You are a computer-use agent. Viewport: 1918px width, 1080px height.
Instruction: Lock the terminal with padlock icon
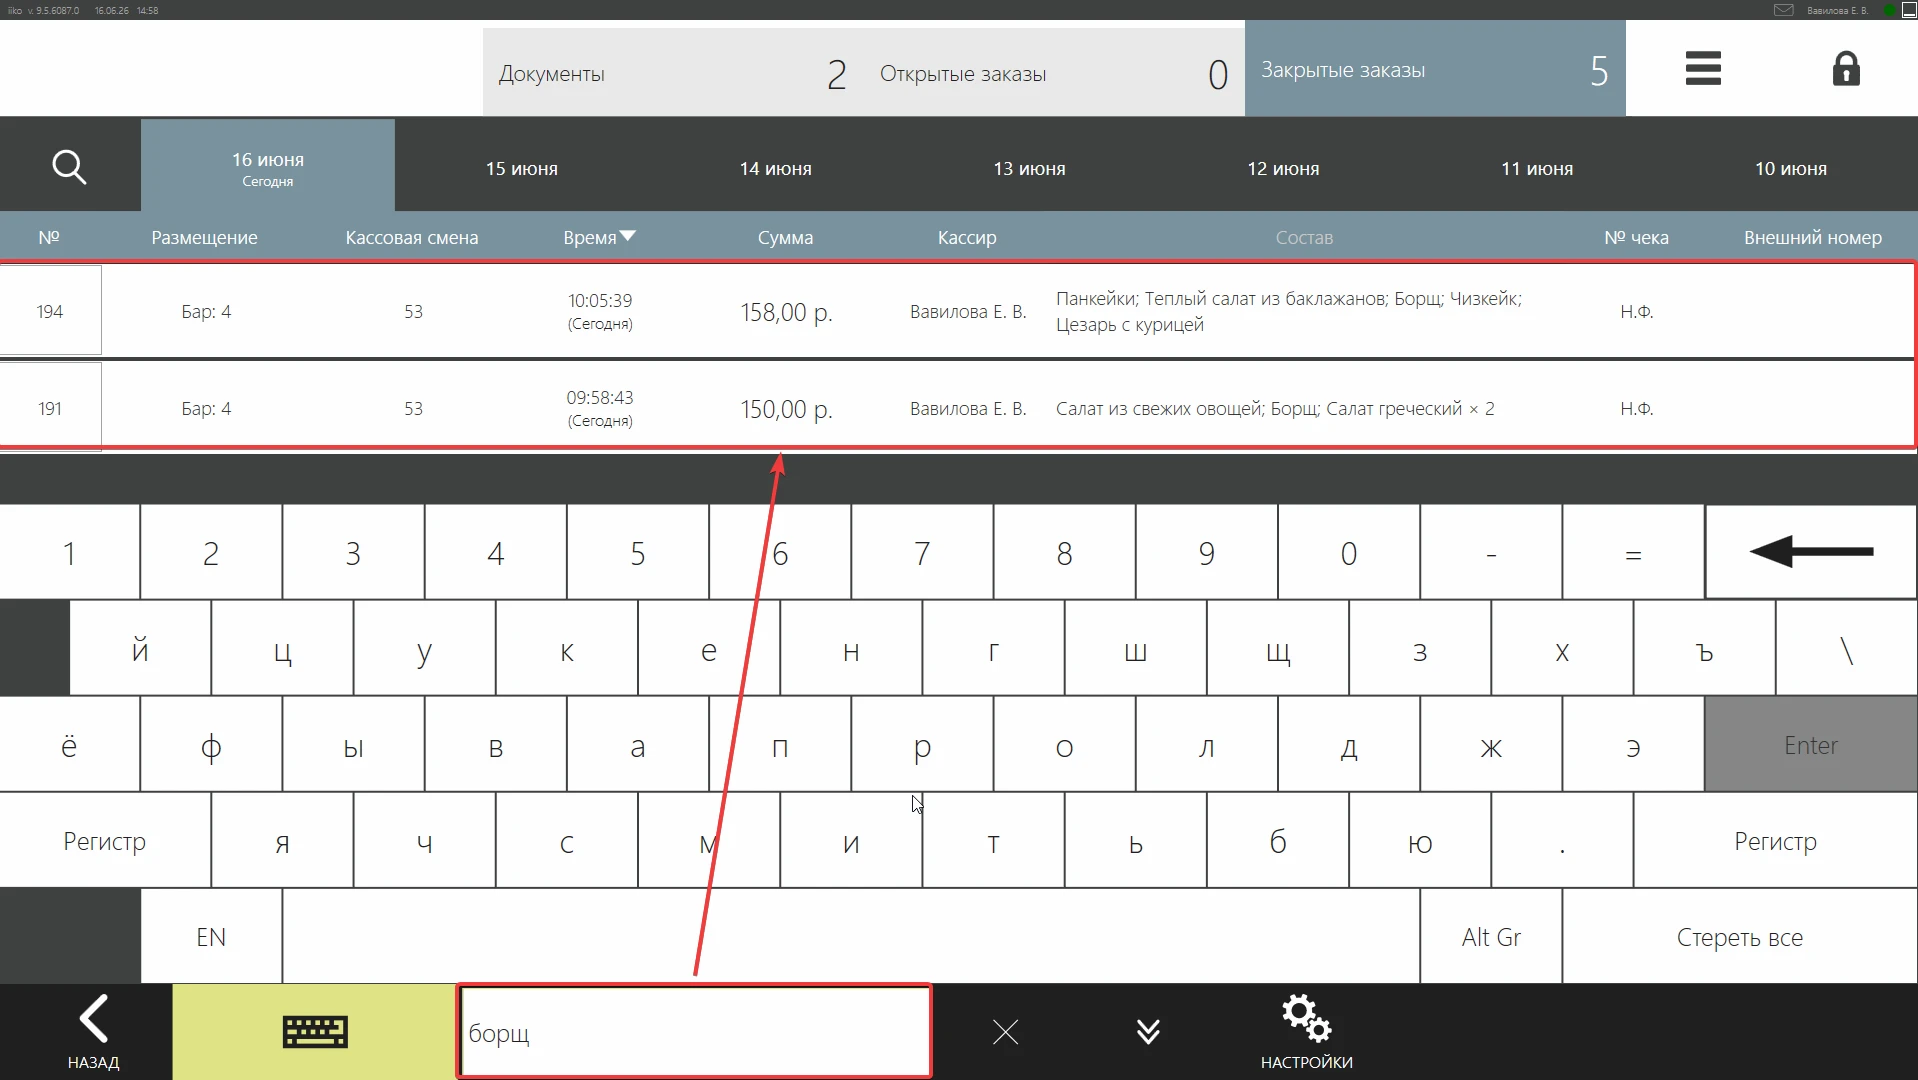click(x=1845, y=69)
